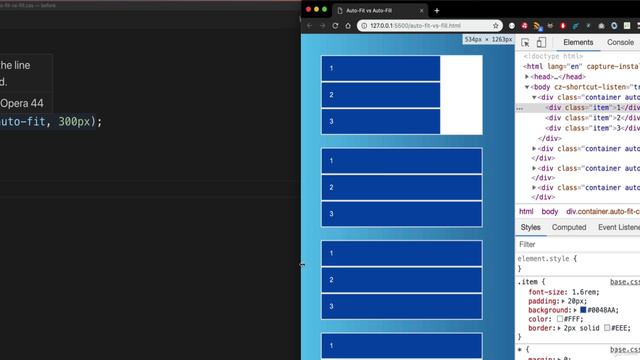Click the html breadcrumb
The image size is (640, 360).
tap(526, 211)
